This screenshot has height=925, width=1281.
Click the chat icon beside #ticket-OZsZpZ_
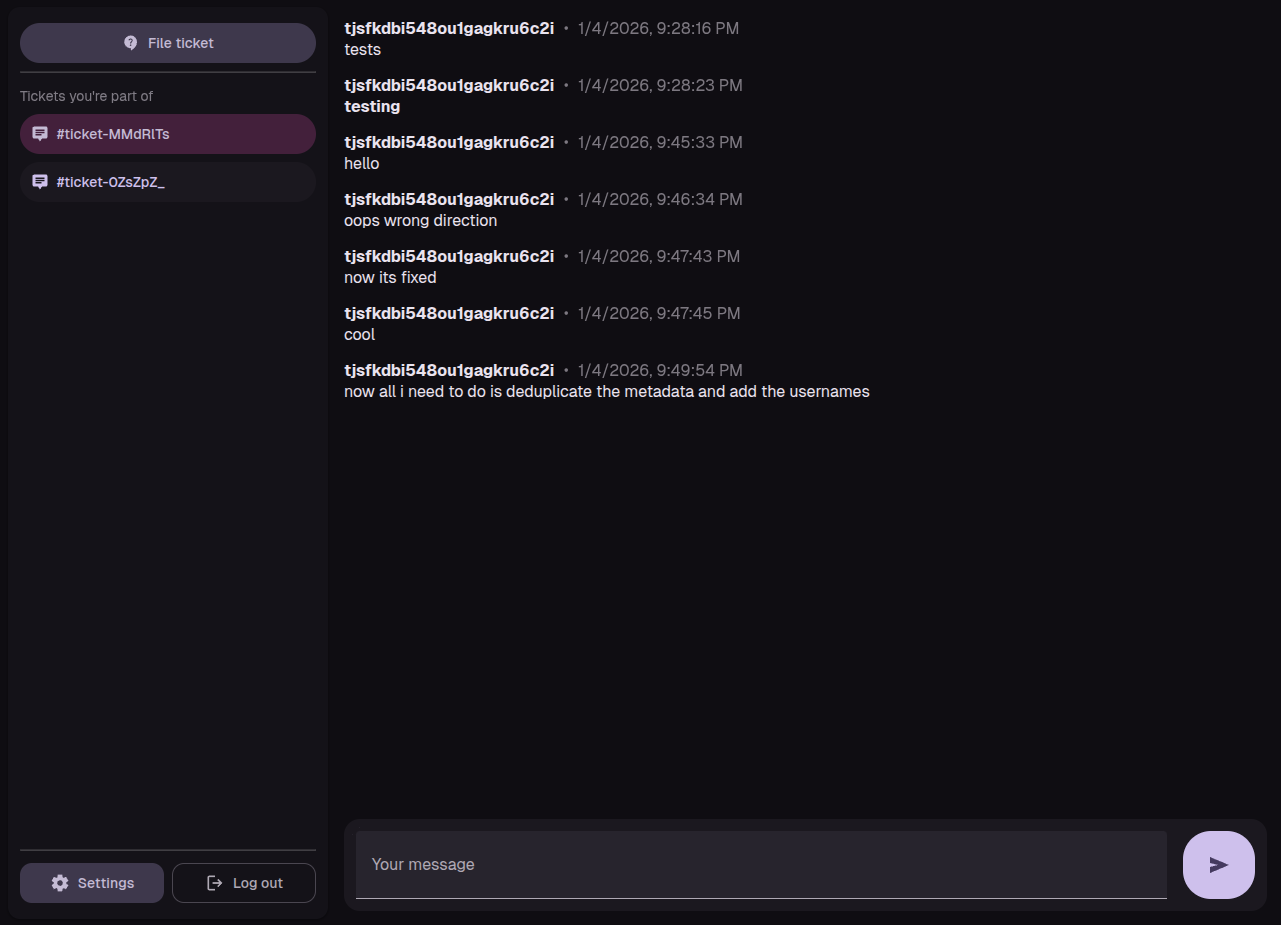40,182
